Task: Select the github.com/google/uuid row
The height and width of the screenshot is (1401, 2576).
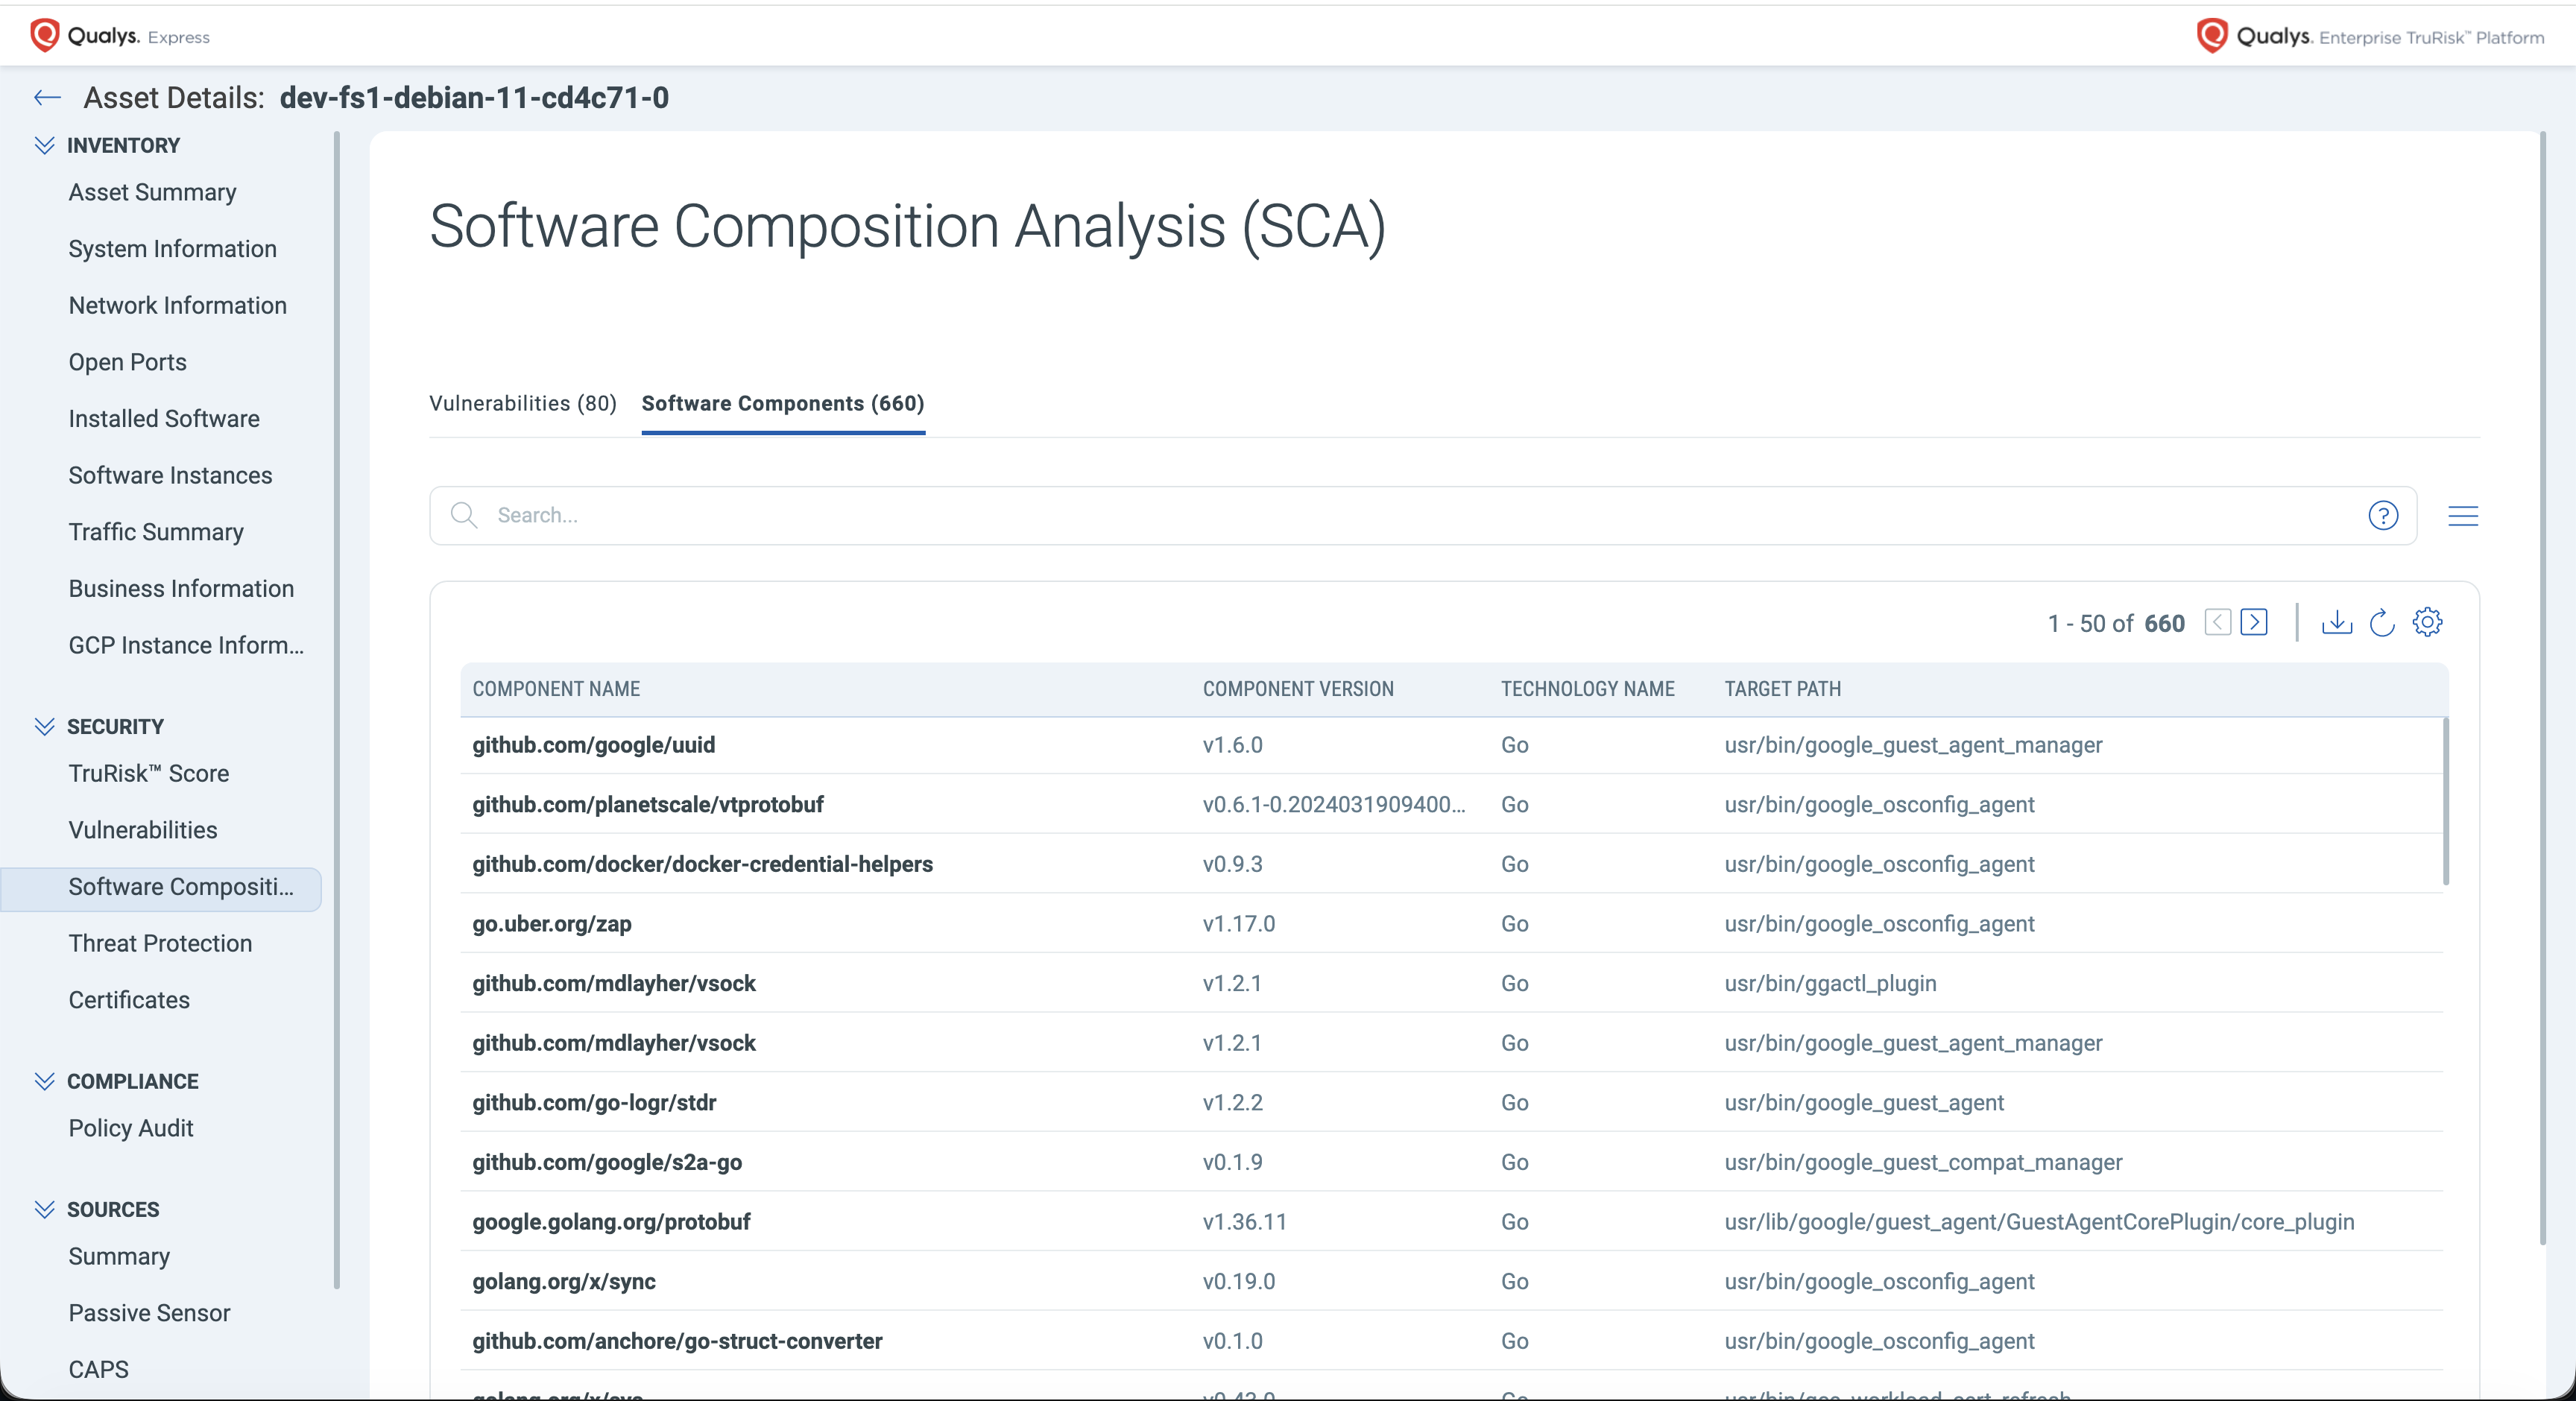Action: pyautogui.click(x=1451, y=745)
